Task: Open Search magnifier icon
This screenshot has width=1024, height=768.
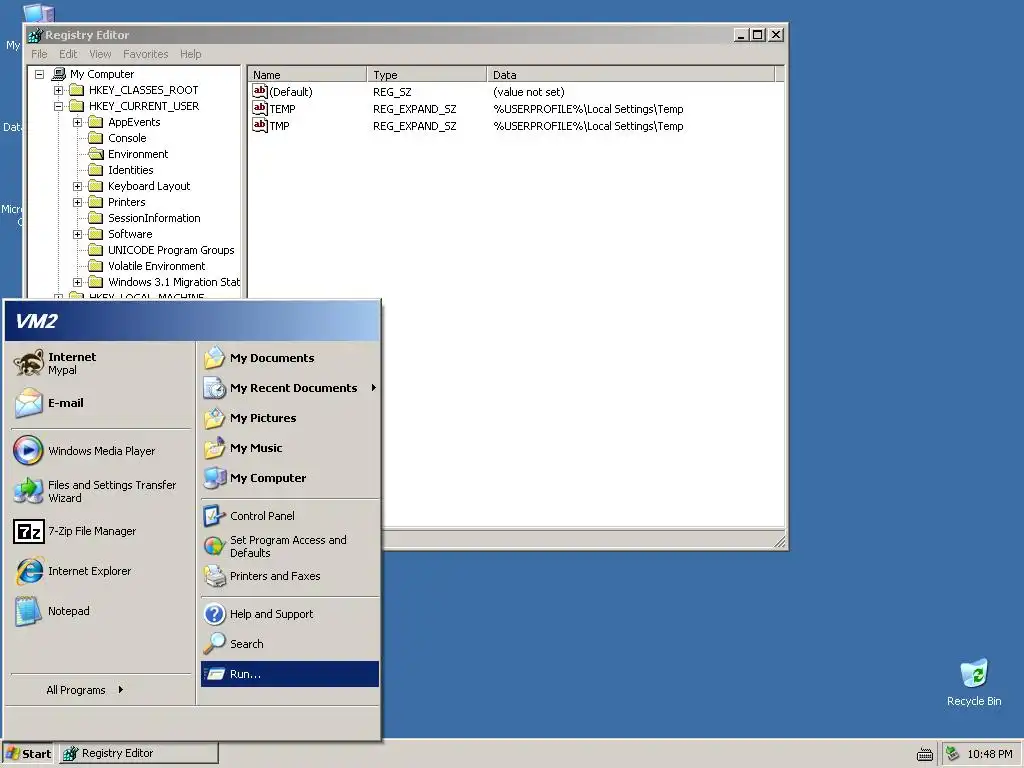Action: point(214,644)
